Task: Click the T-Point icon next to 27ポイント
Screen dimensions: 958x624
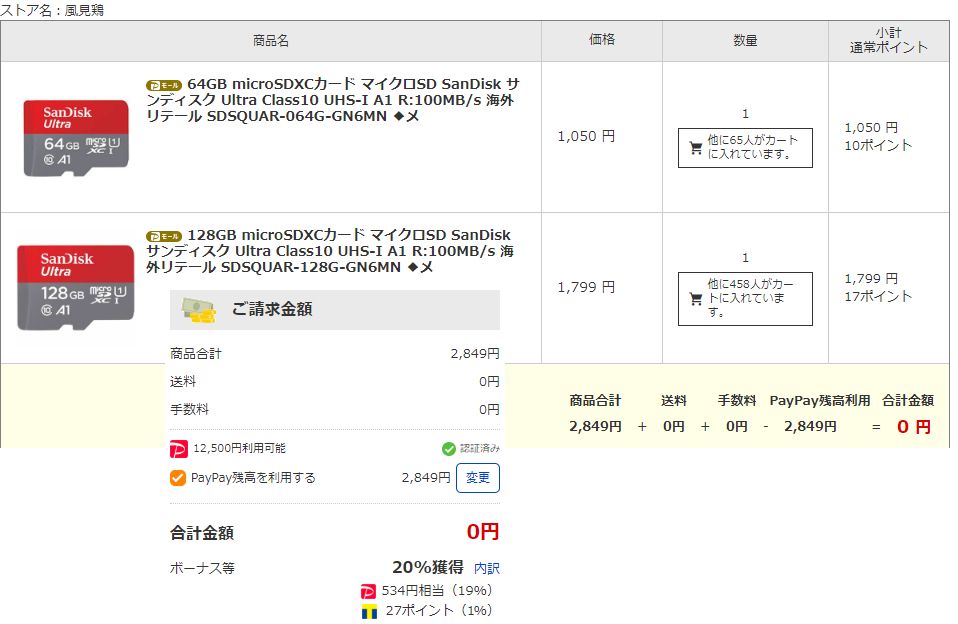Action: click(369, 610)
